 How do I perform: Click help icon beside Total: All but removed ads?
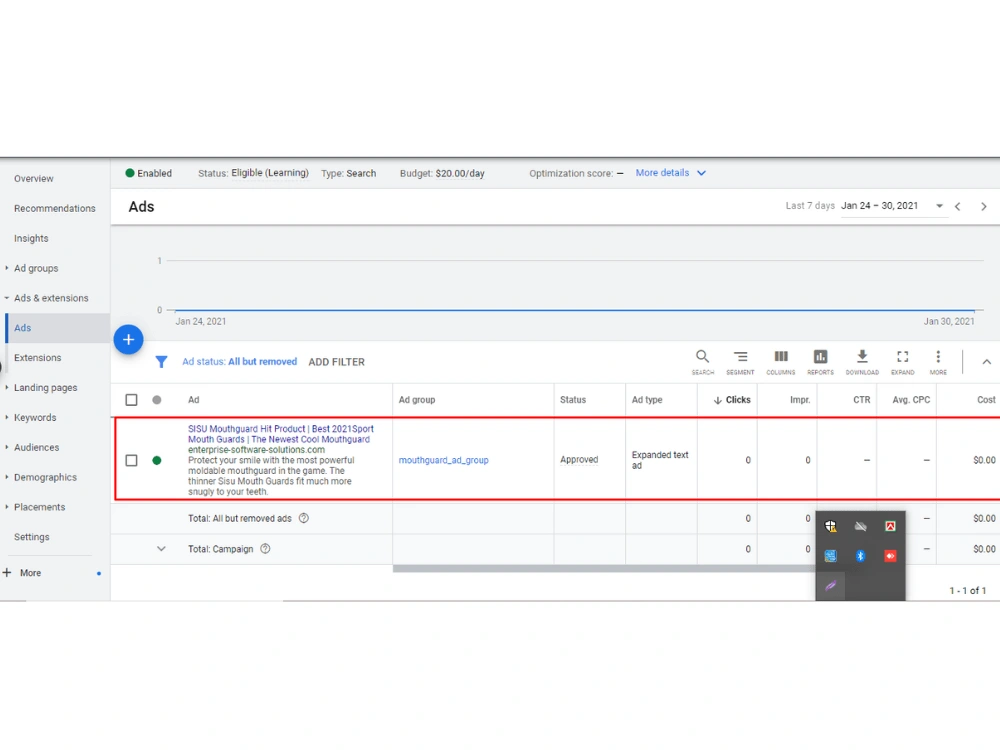coord(304,518)
